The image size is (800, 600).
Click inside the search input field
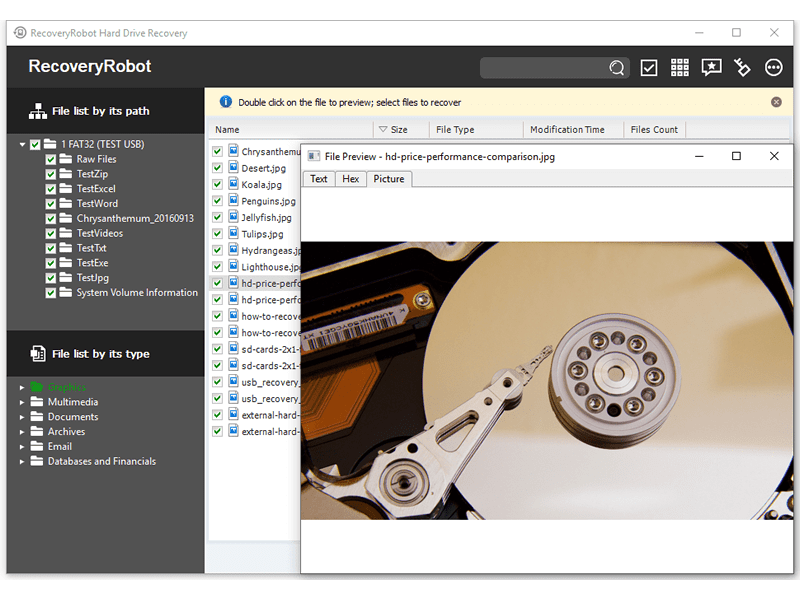(x=544, y=67)
